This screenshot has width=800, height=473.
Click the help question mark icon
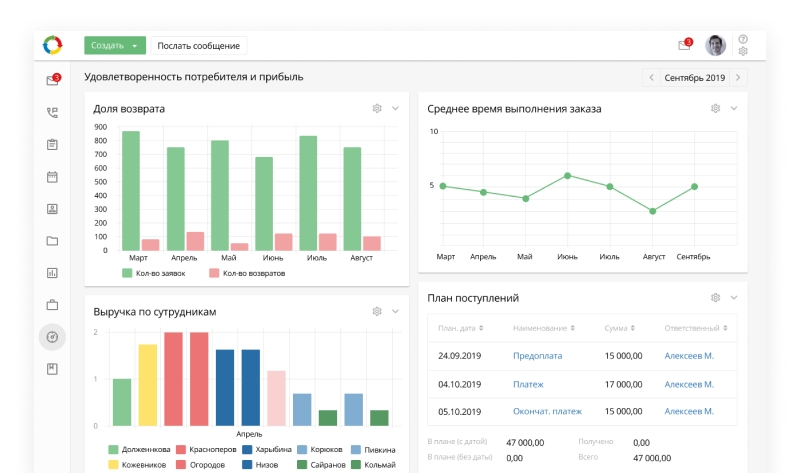pos(743,39)
